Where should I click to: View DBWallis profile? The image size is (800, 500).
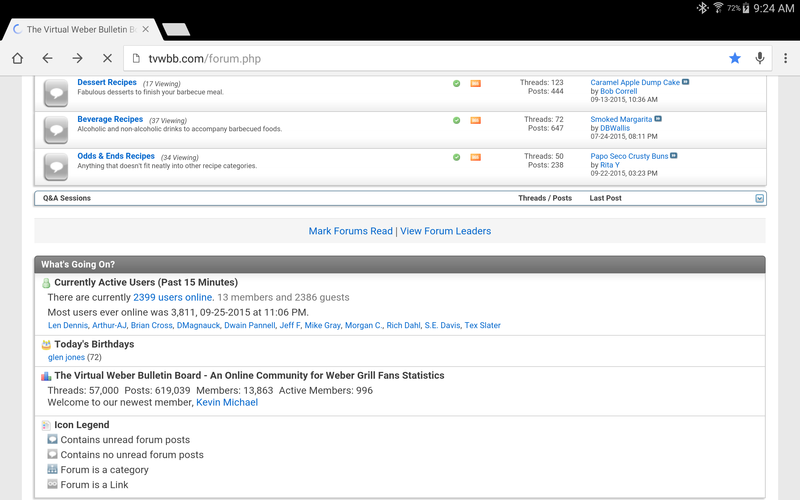pos(615,128)
